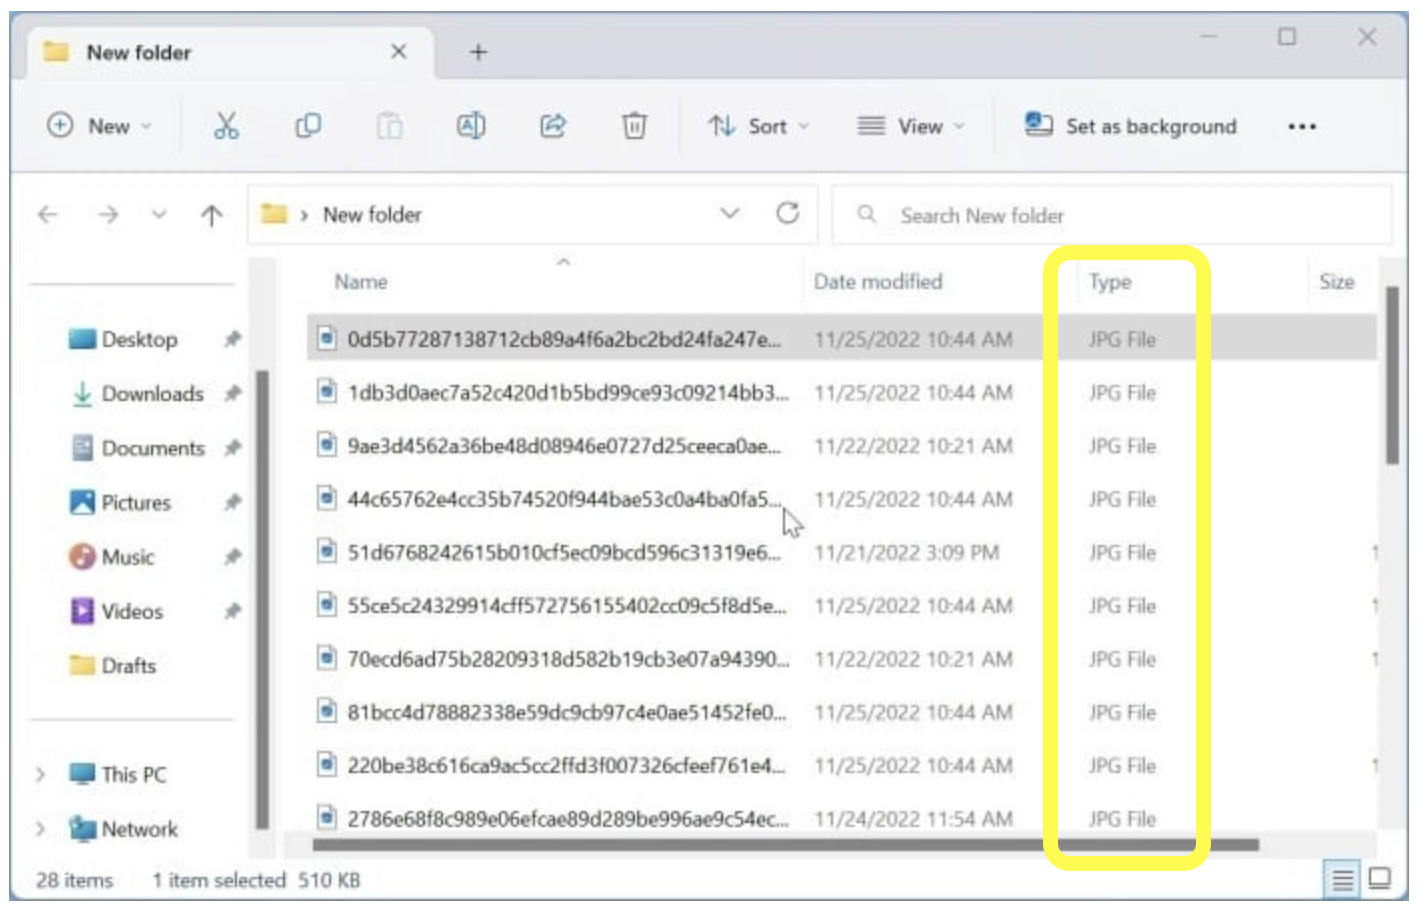Screen dimensions: 1428x914
Task: Switch to details view icon in status bar
Action: [x=1342, y=880]
